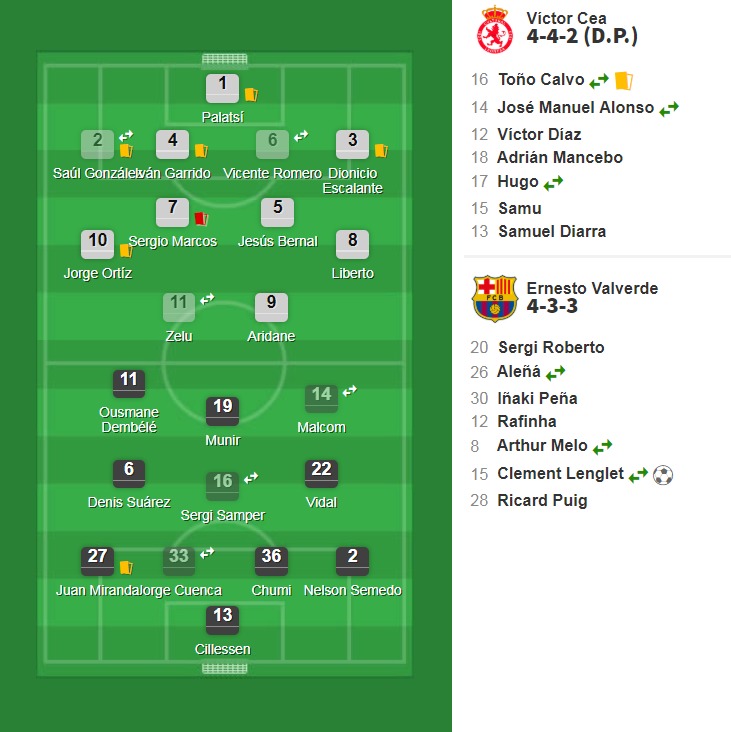
Task: Select Cillessen's number 13 shirt
Action: click(x=223, y=620)
